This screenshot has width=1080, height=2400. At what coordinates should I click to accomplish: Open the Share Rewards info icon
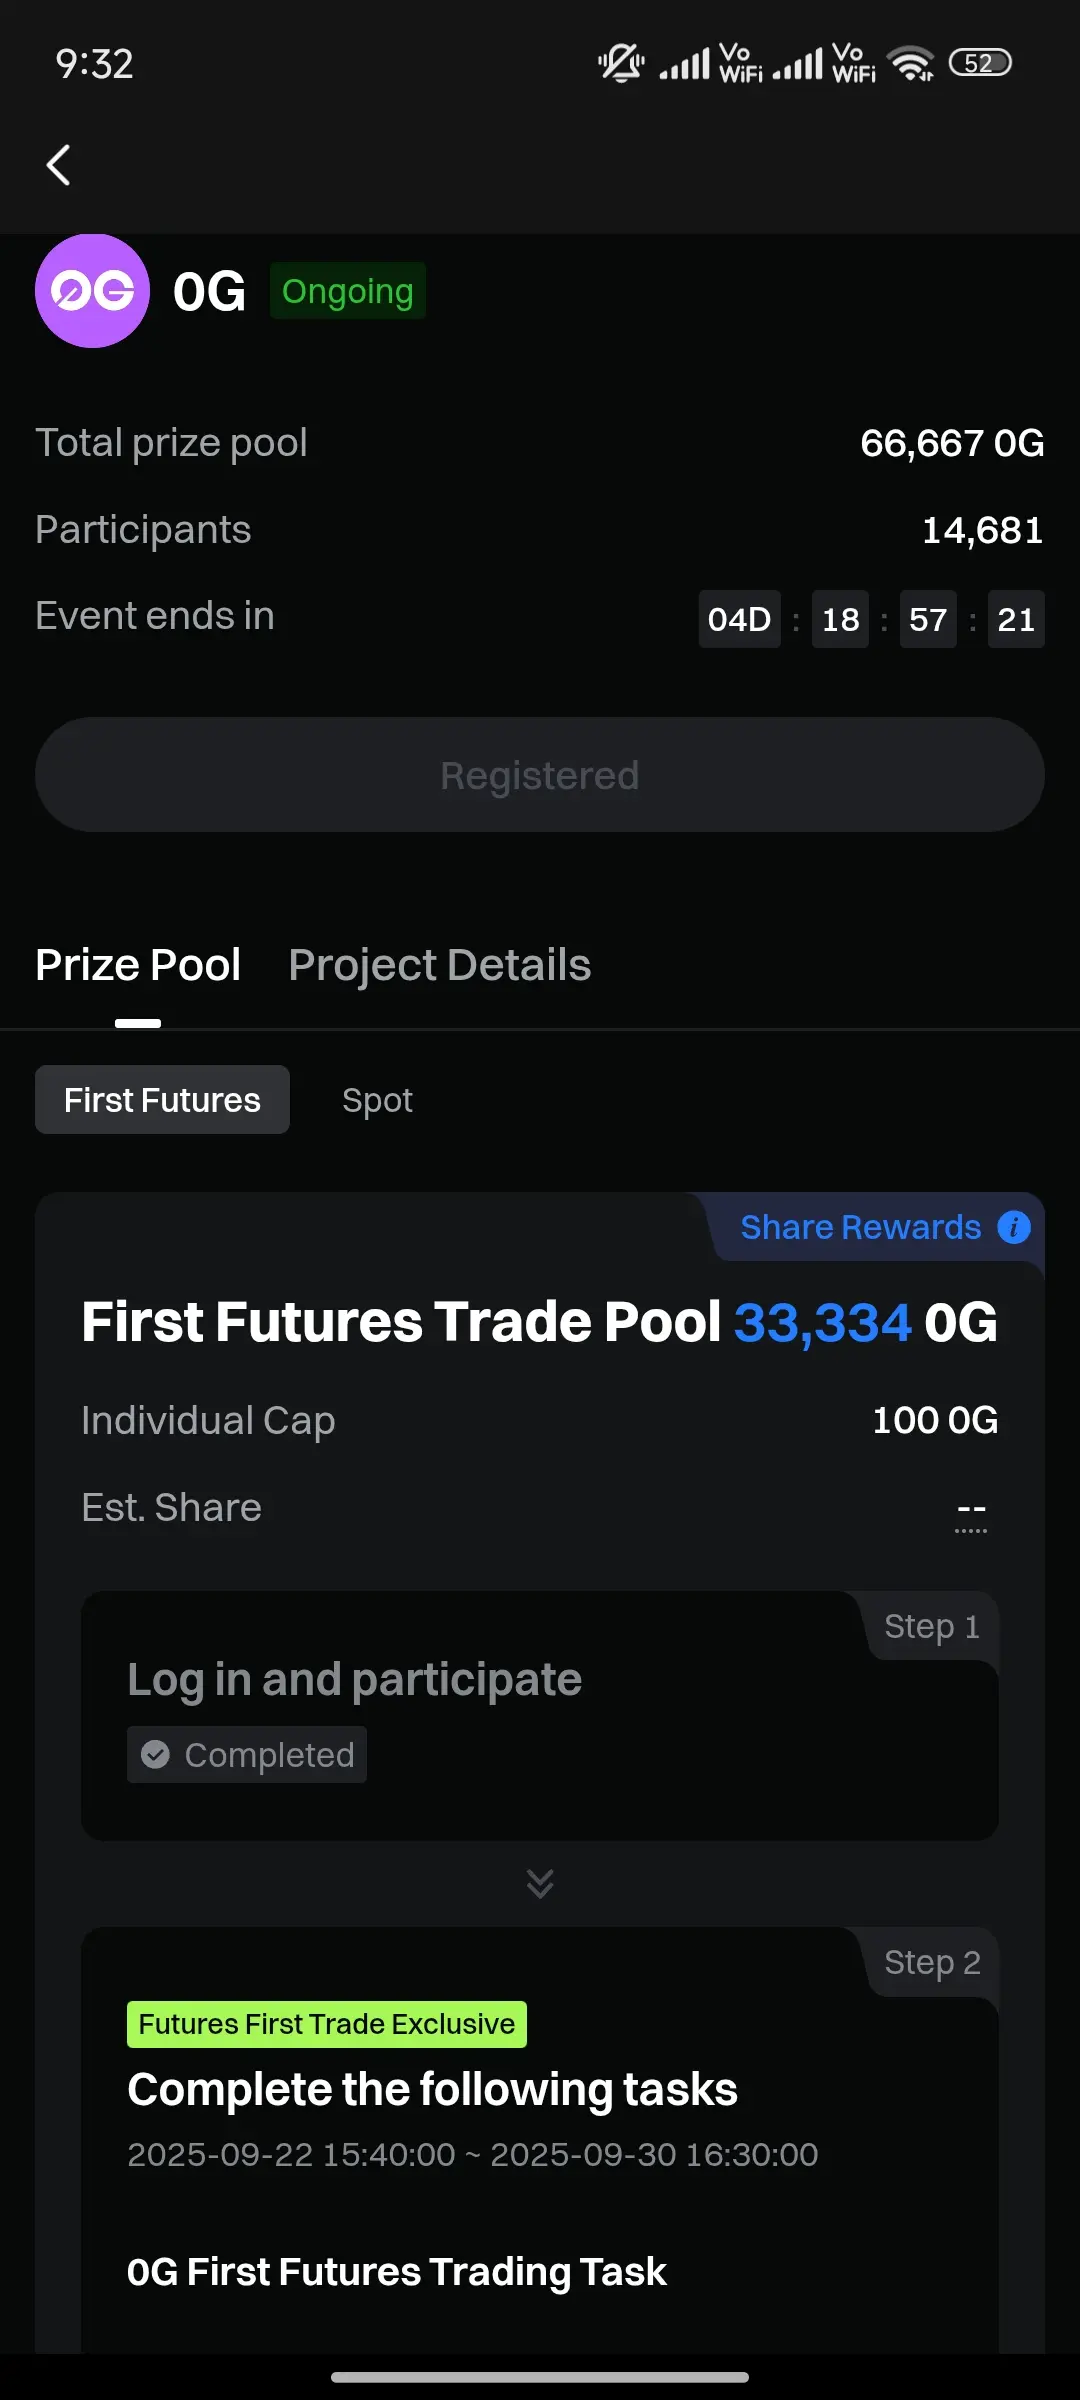pyautogui.click(x=1013, y=1227)
